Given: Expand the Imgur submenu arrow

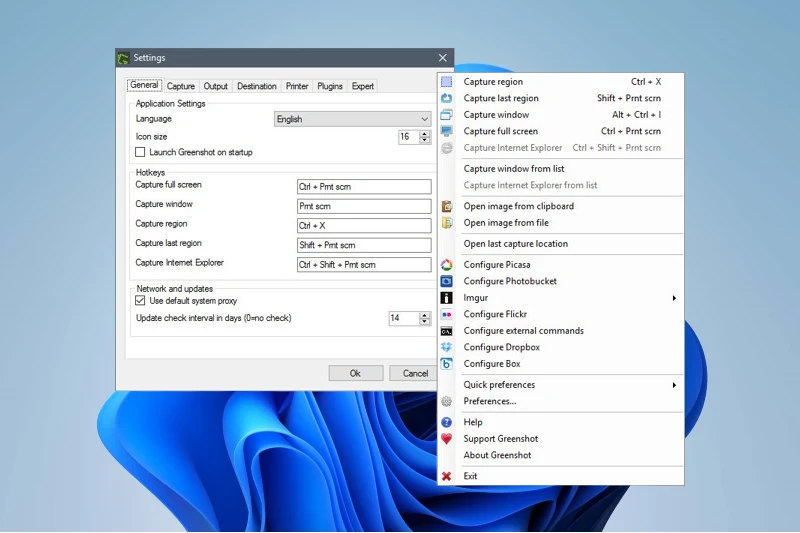Looking at the screenshot, I should tap(674, 298).
